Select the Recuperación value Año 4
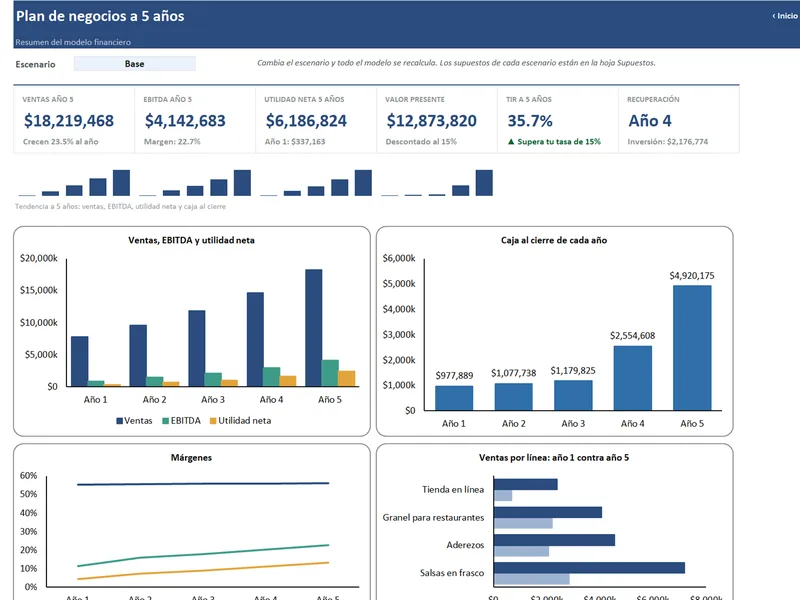800x600 pixels. point(650,120)
